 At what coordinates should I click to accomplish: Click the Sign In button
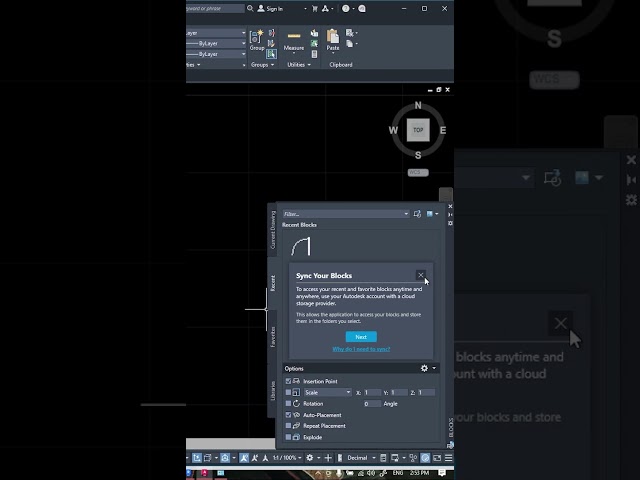click(x=271, y=9)
